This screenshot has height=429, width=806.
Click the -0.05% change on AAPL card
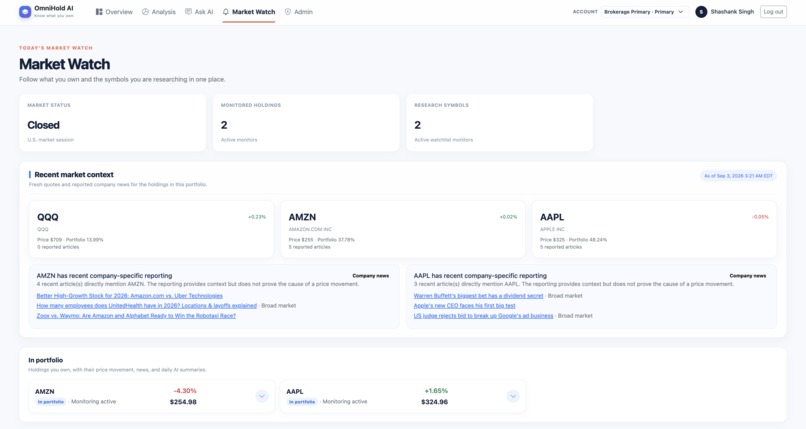click(x=760, y=217)
